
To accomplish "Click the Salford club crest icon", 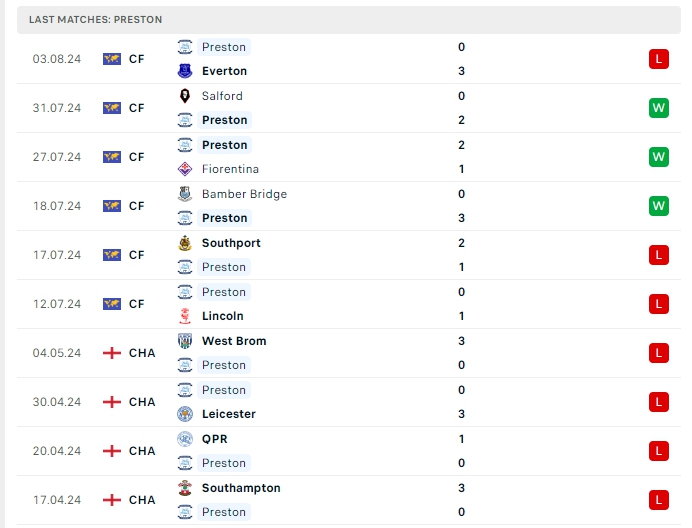I will (x=185, y=96).
